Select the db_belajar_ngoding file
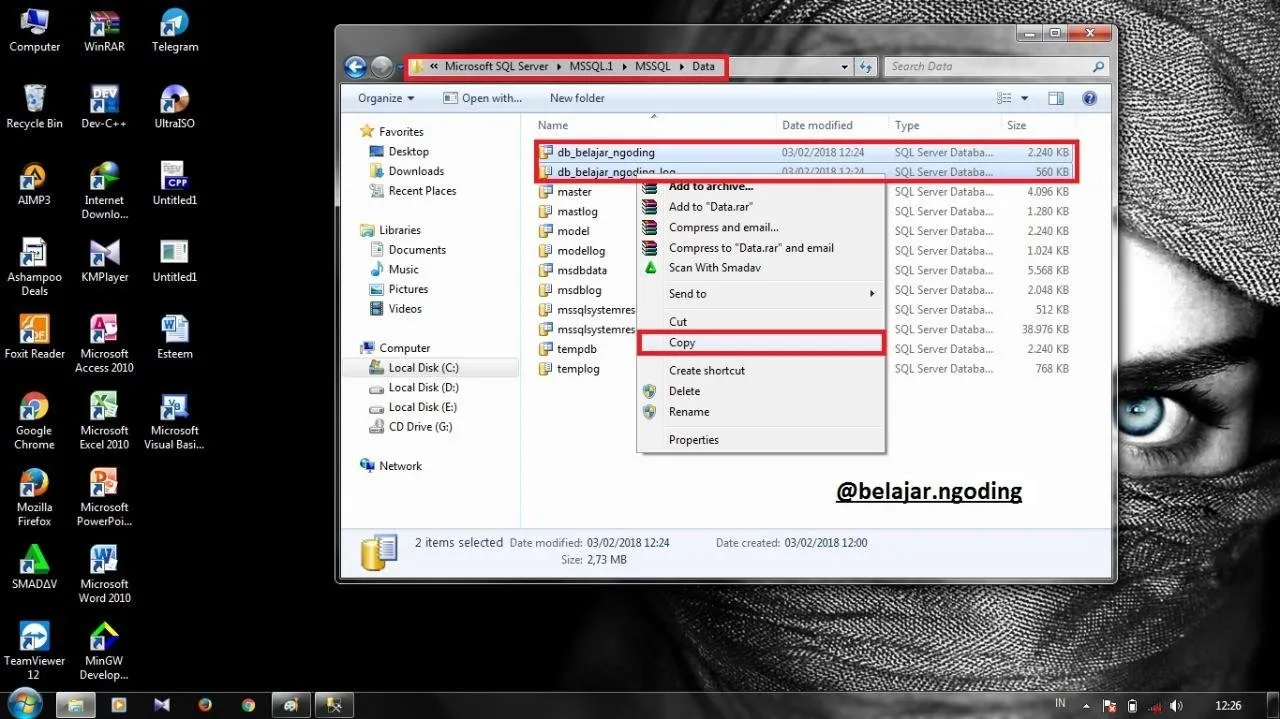 click(x=805, y=153)
